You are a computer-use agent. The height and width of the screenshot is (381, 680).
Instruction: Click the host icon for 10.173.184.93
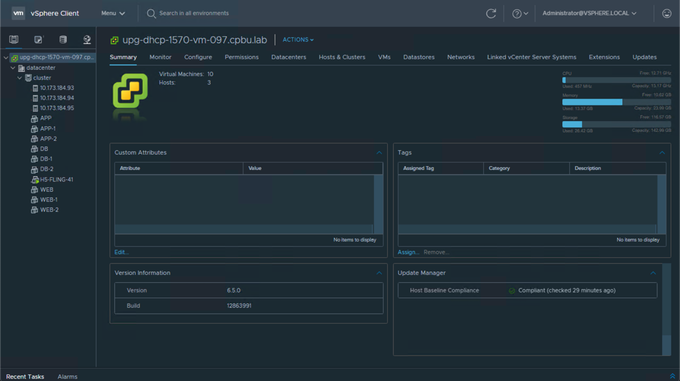click(x=35, y=88)
